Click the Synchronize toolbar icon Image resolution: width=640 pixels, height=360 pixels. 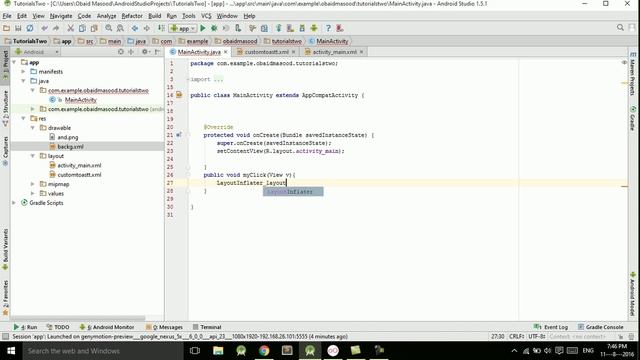tap(30, 28)
